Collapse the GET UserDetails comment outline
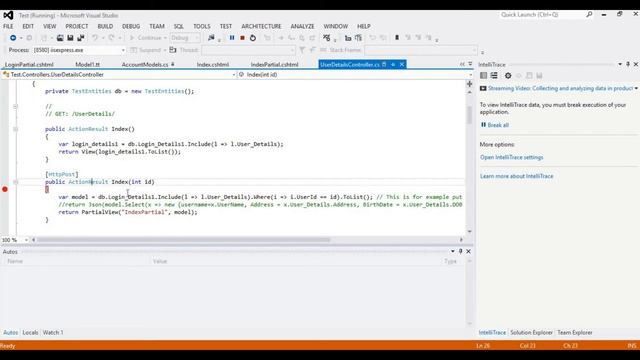The image size is (640, 360). pyautogui.click(x=16, y=107)
